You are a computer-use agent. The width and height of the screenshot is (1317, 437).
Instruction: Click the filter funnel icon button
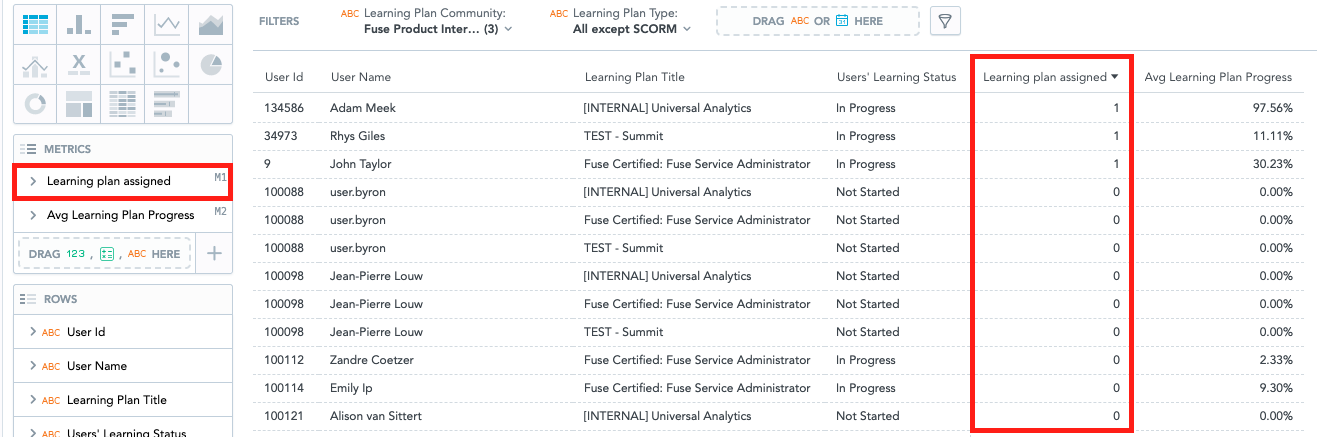click(x=945, y=21)
